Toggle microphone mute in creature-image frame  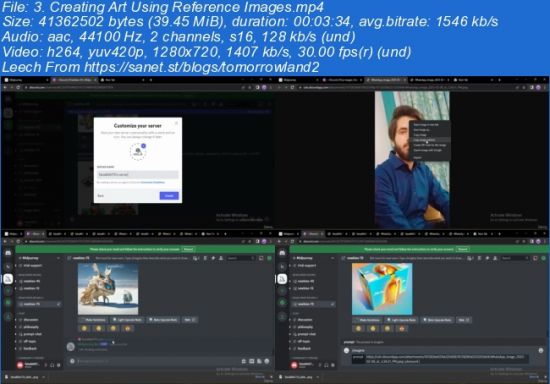tap(45, 365)
